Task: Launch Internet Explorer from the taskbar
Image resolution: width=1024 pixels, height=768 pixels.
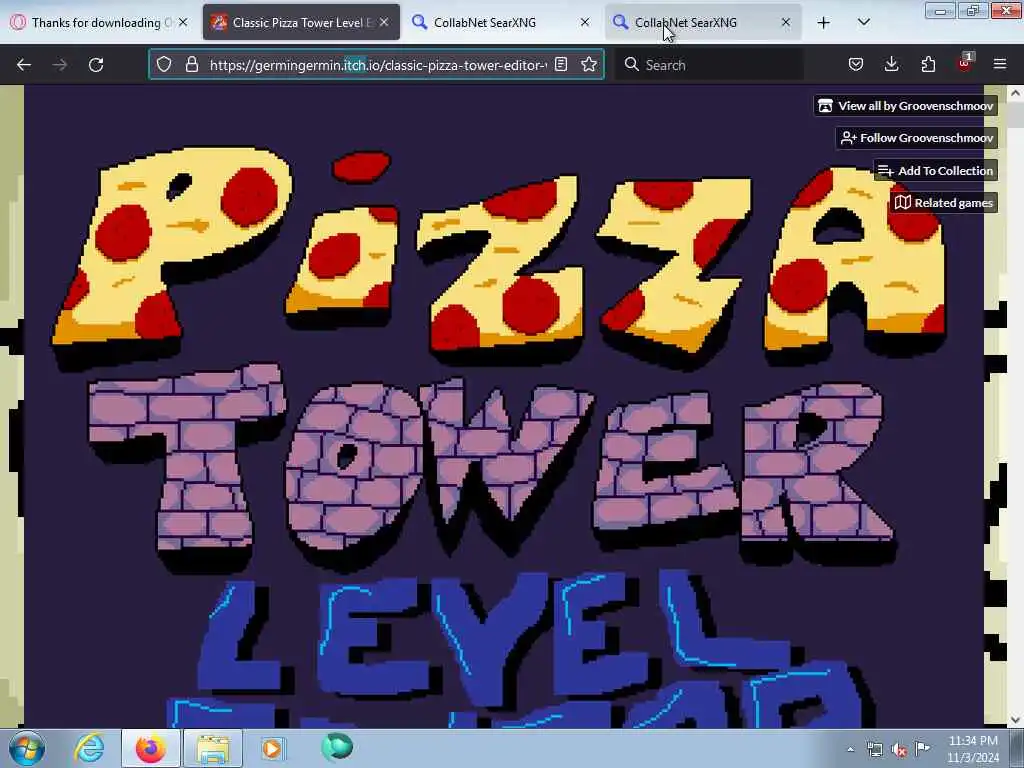Action: pos(89,748)
